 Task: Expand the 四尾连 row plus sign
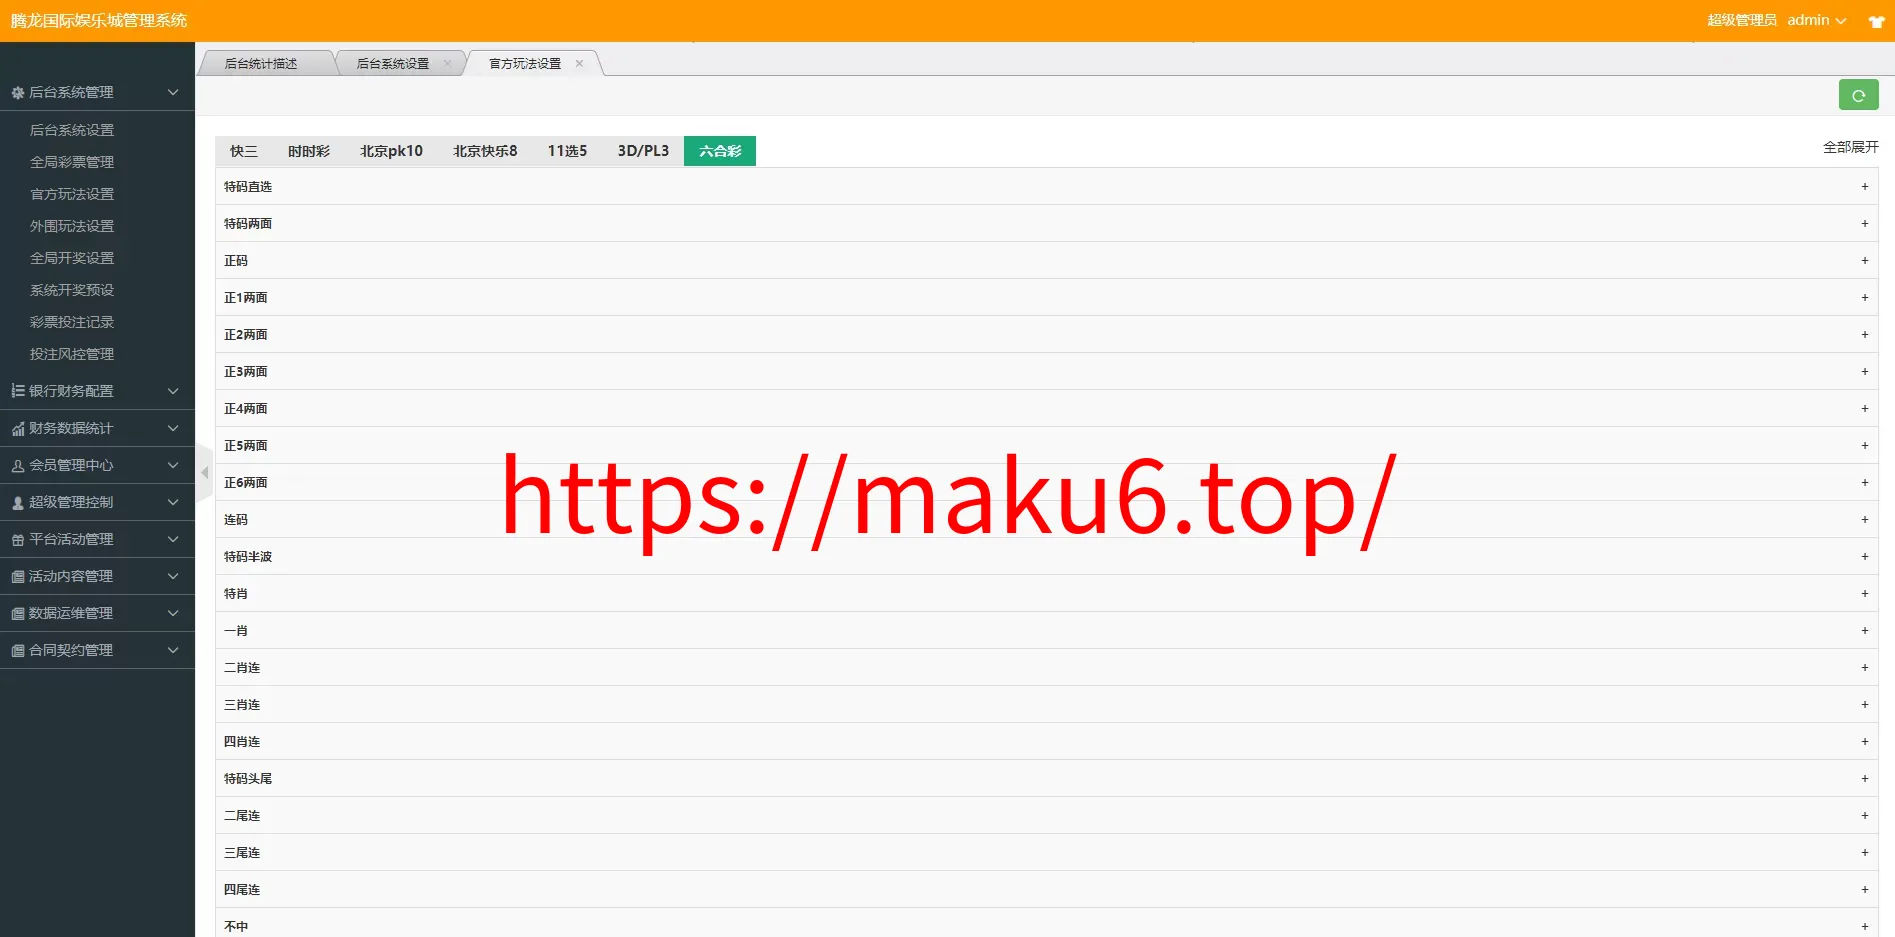[x=1865, y=889]
